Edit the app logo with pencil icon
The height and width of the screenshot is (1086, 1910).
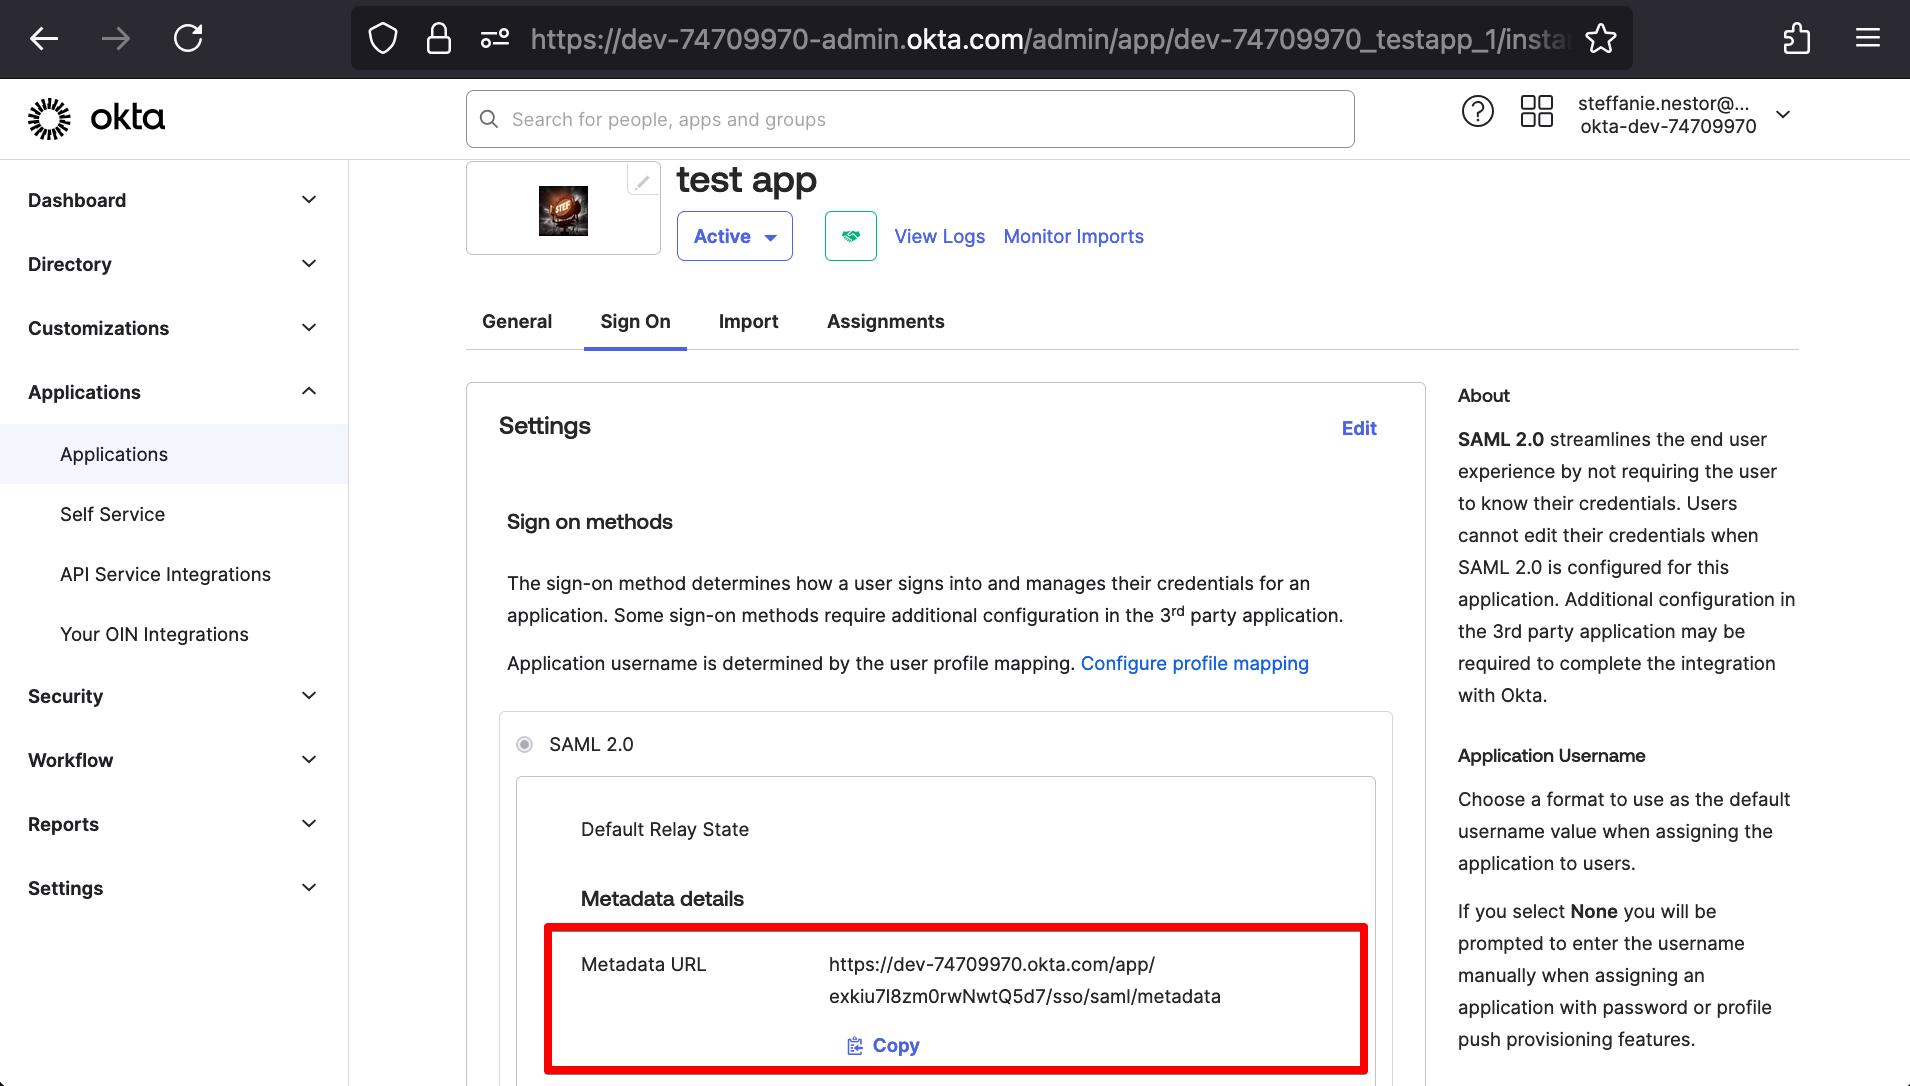pyautogui.click(x=642, y=181)
